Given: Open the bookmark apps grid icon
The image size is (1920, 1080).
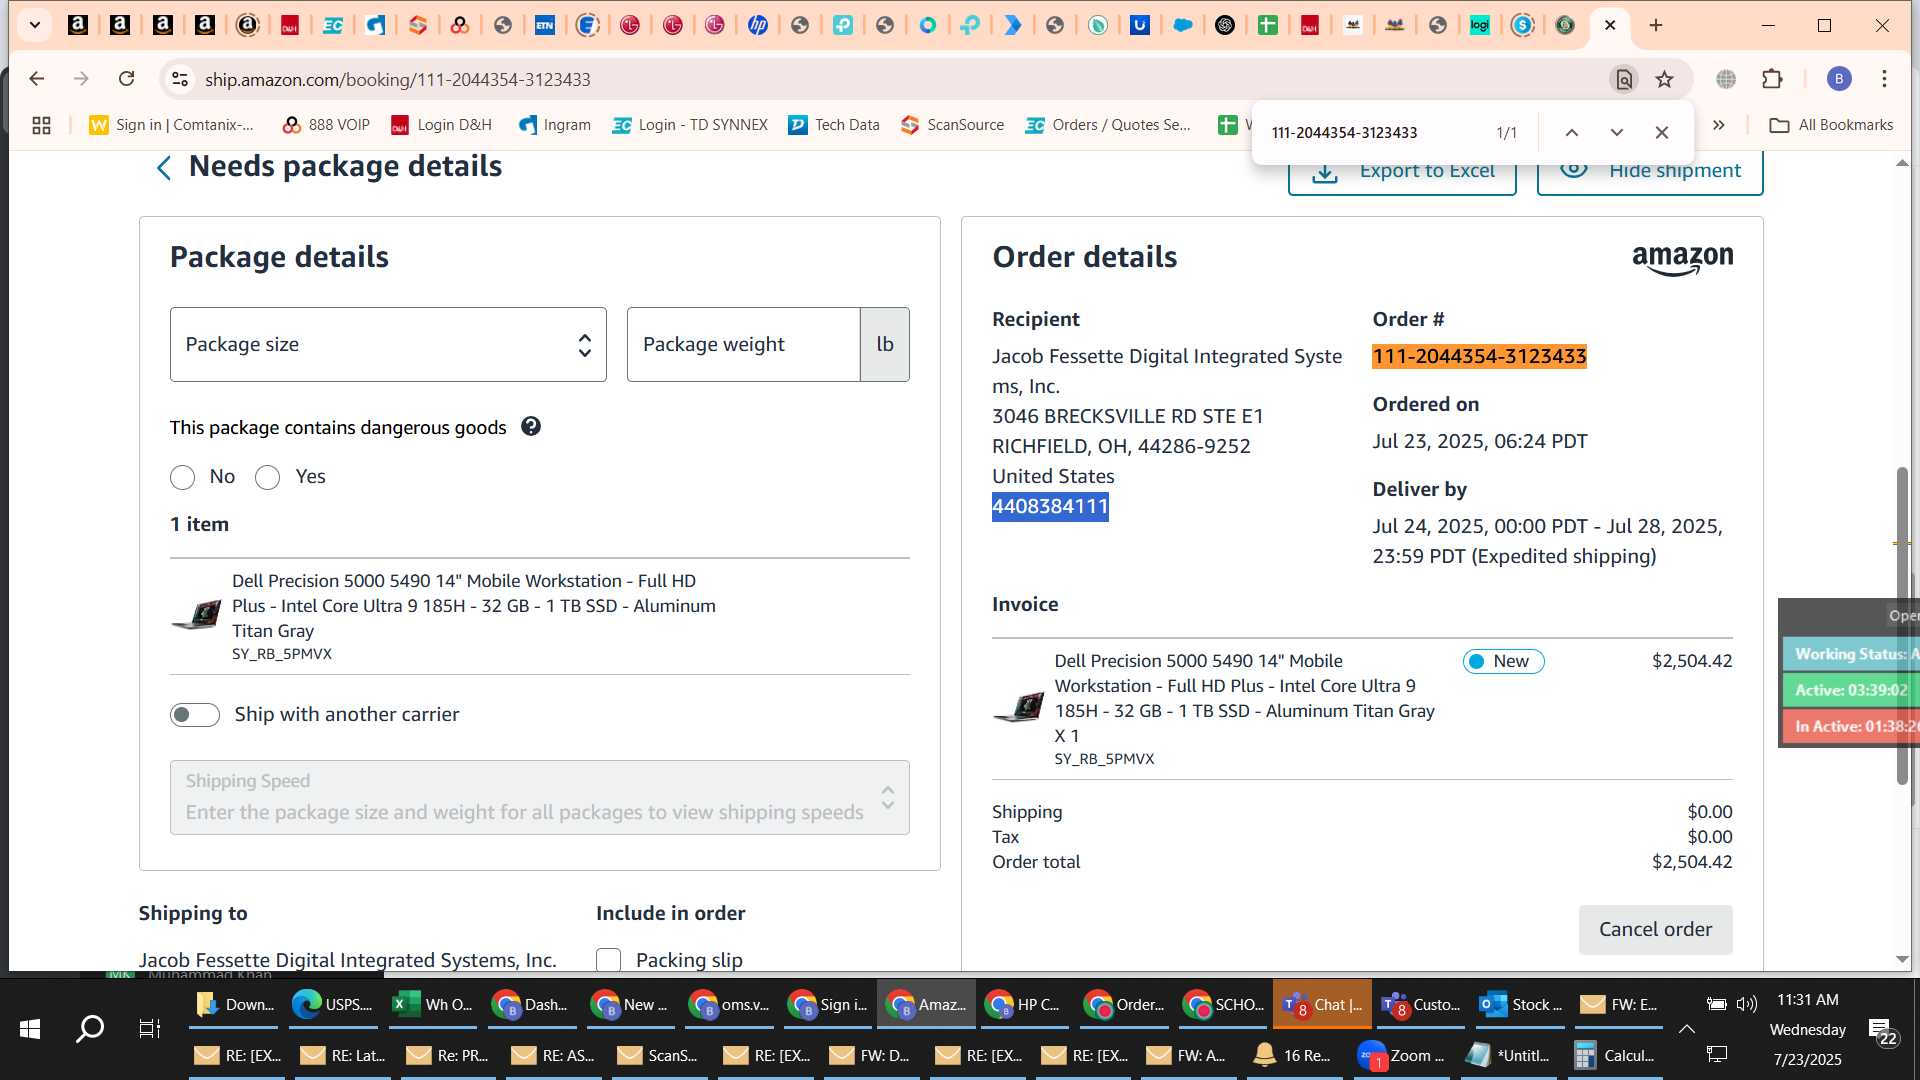Looking at the screenshot, I should tap(41, 125).
